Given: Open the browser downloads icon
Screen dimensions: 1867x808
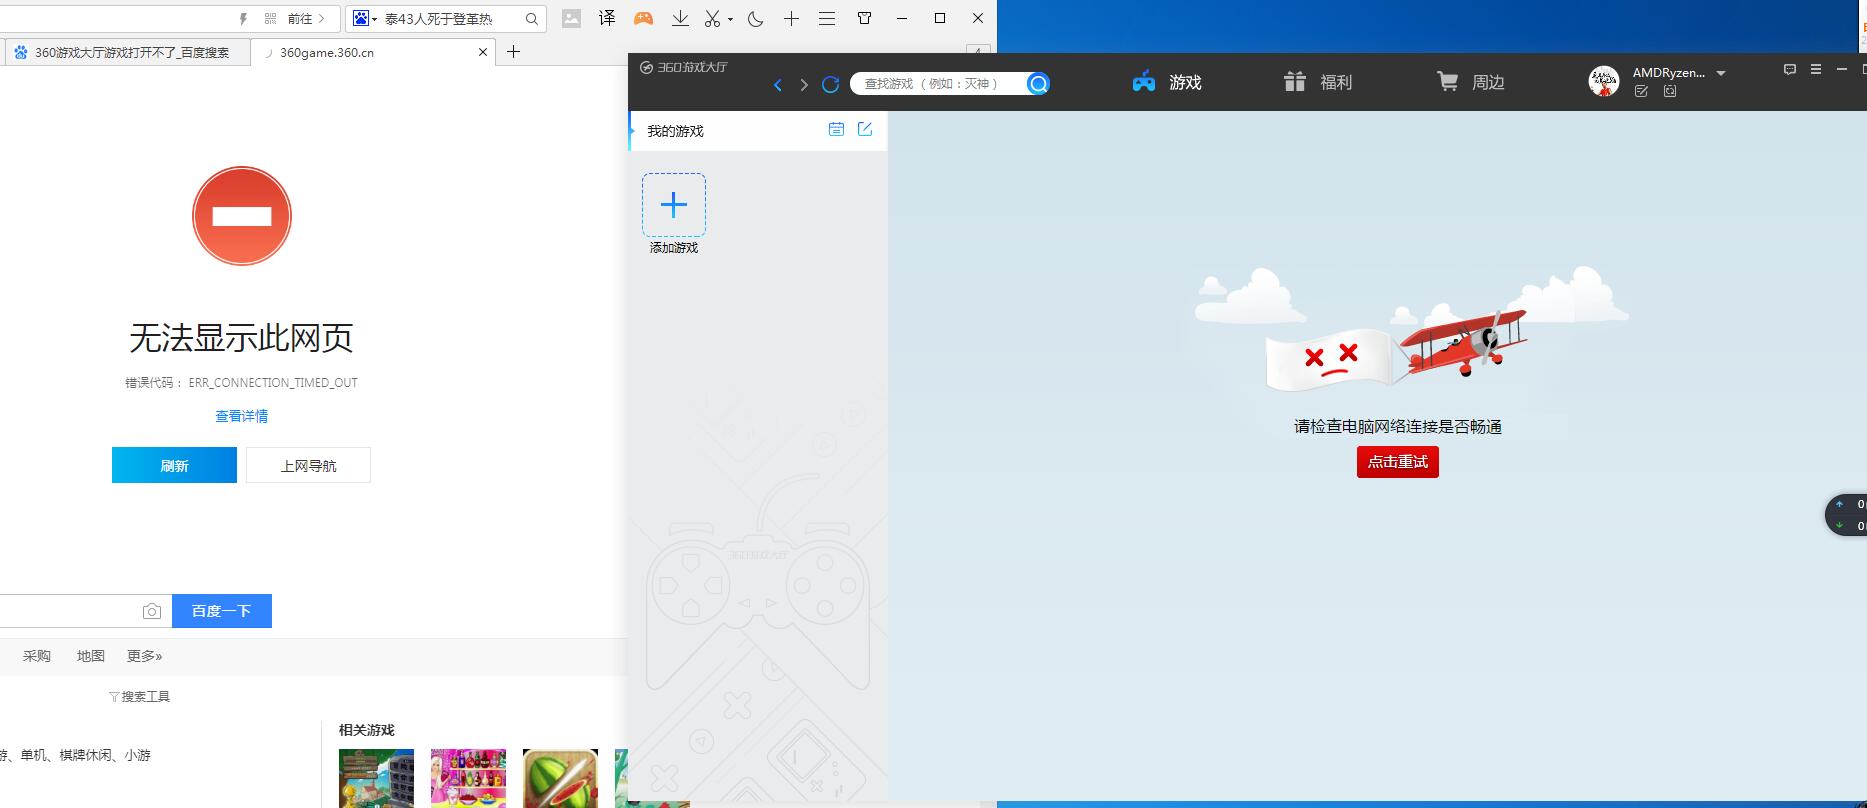Looking at the screenshot, I should click(680, 18).
